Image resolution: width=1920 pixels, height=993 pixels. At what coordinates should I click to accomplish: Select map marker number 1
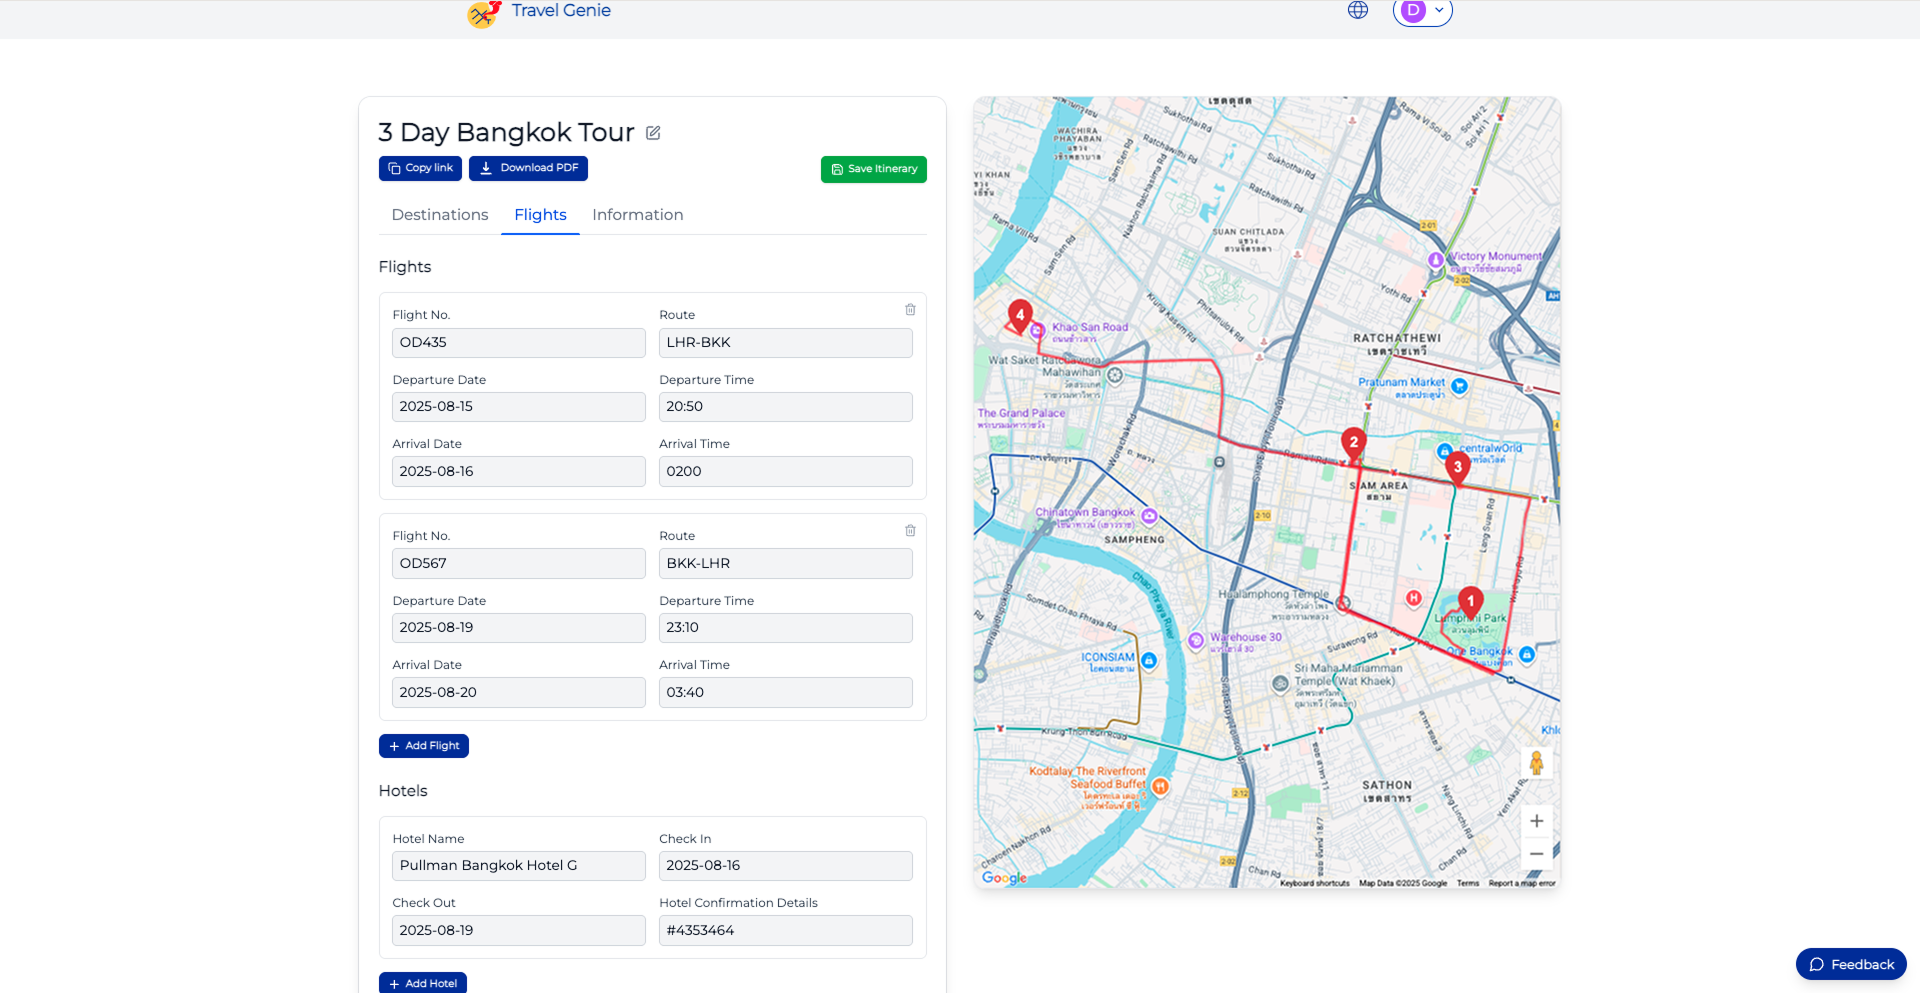(x=1470, y=602)
